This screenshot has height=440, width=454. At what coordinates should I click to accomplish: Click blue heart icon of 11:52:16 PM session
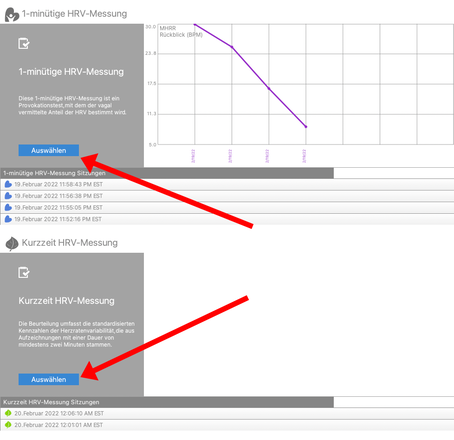(x=8, y=219)
